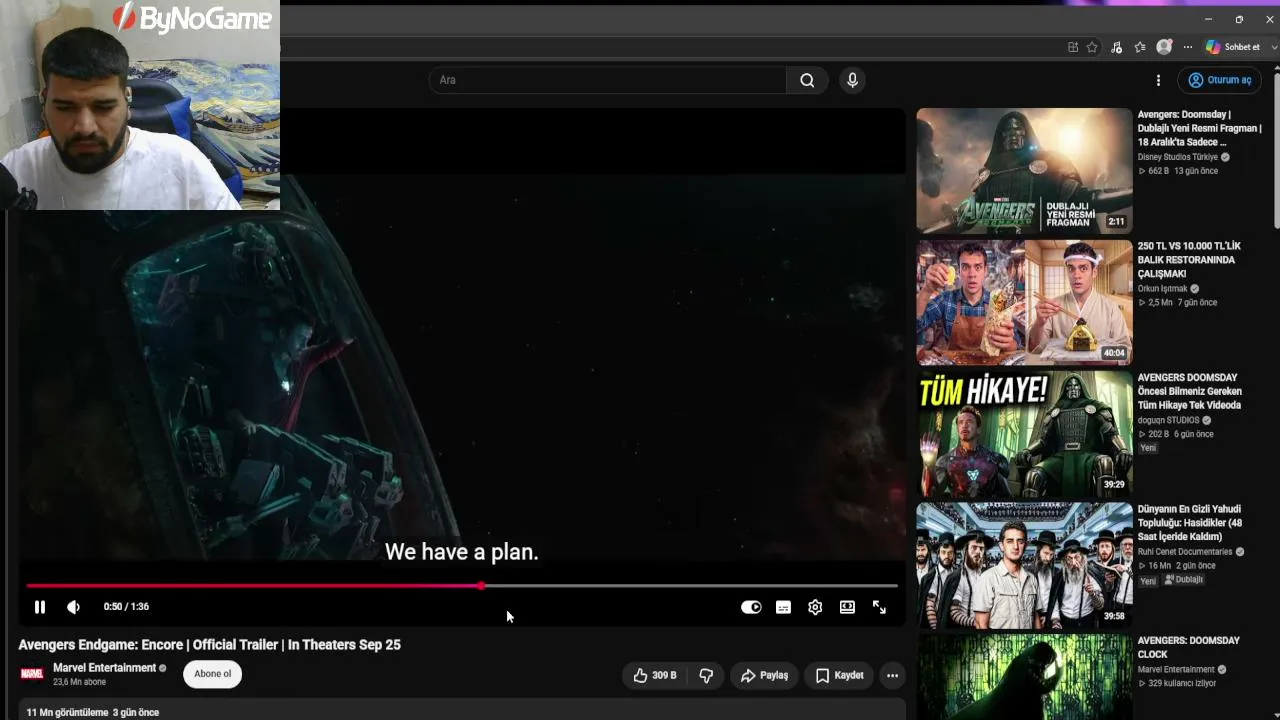Click the 'Oturum aç' sign-in button
The width and height of the screenshot is (1280, 720).
1220,80
